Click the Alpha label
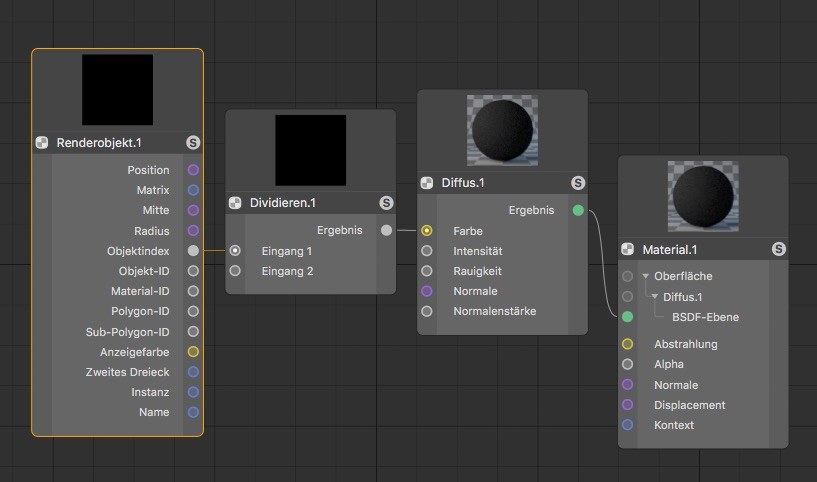This screenshot has width=817, height=482. pos(669,364)
